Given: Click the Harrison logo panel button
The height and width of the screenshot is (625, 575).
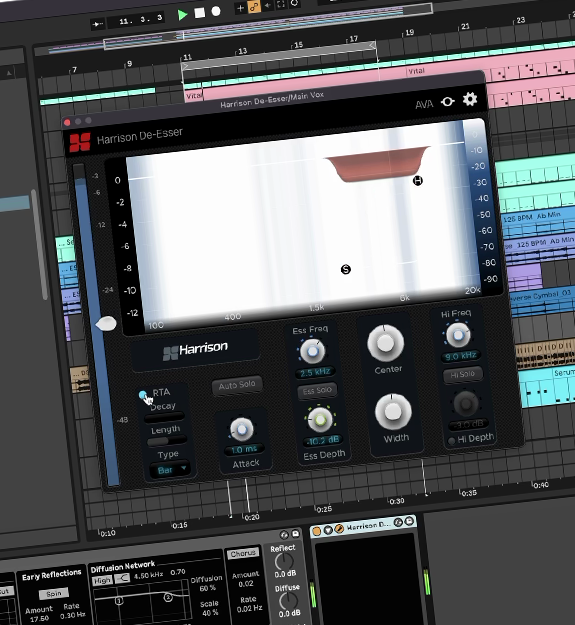Looking at the screenshot, I should [195, 350].
